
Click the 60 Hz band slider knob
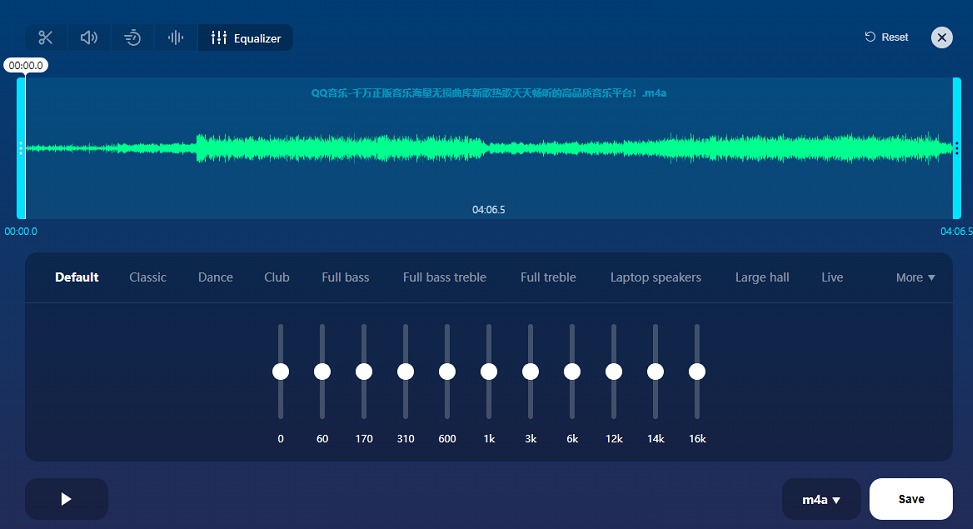322,371
